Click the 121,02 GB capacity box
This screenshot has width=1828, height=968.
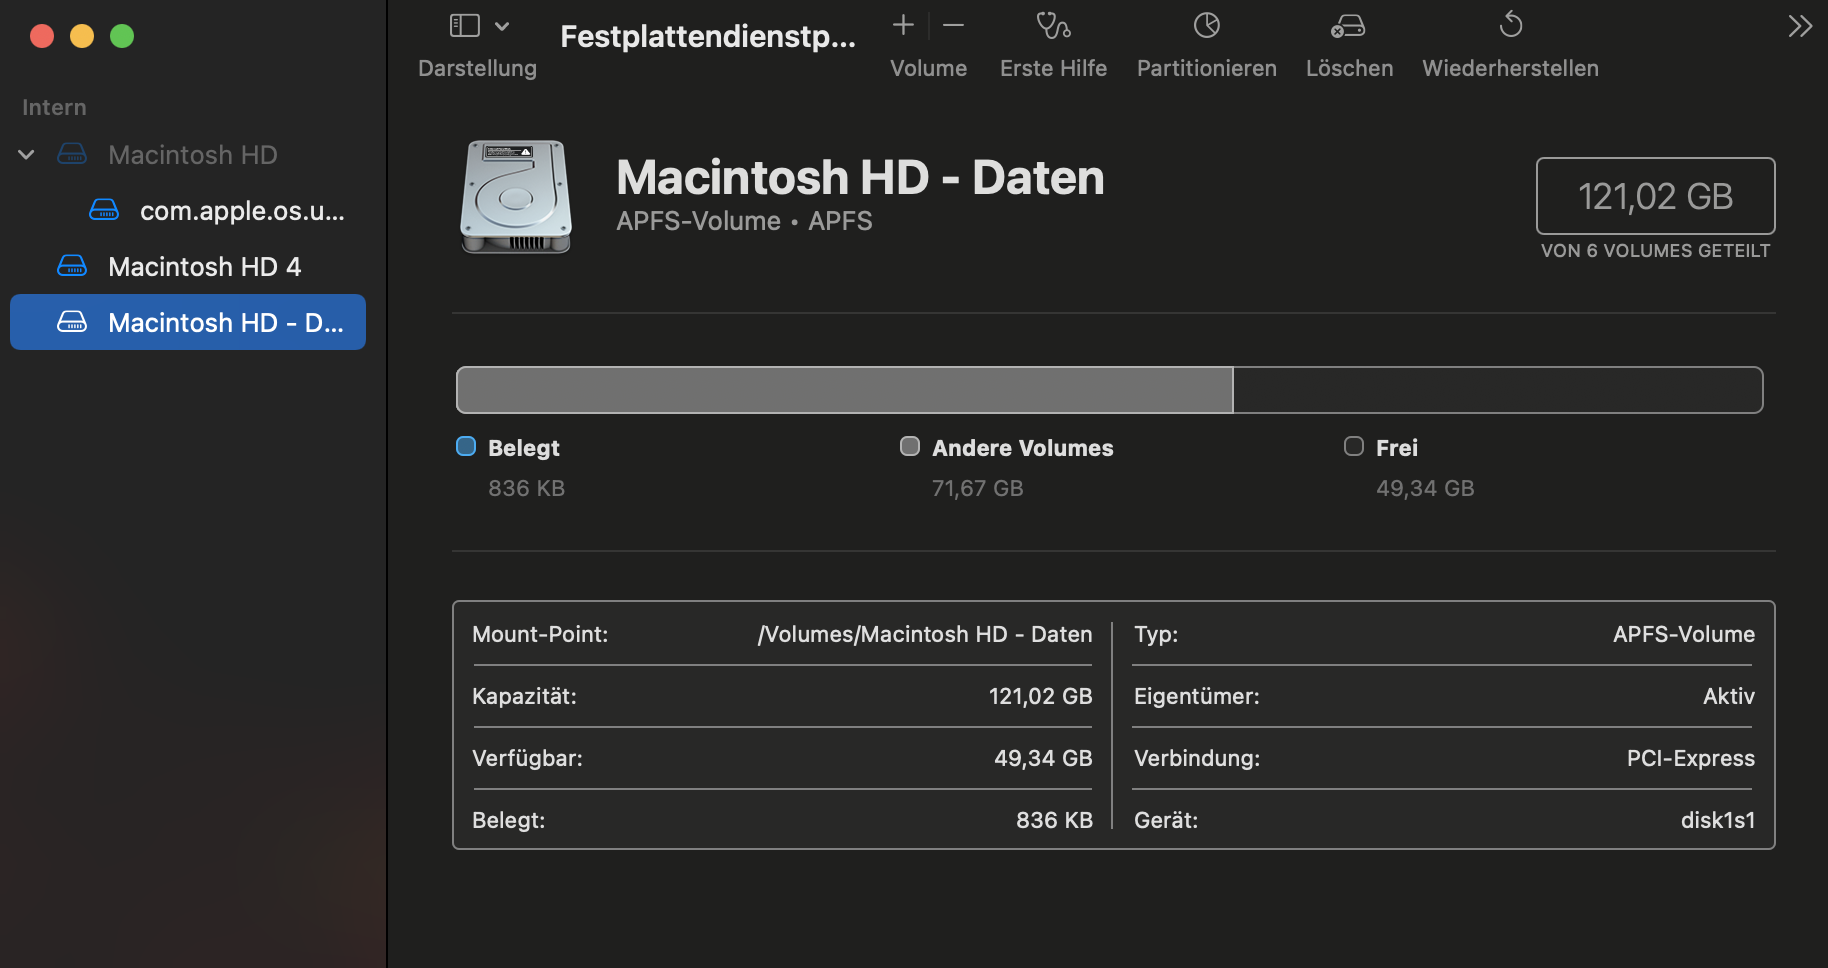click(1655, 196)
